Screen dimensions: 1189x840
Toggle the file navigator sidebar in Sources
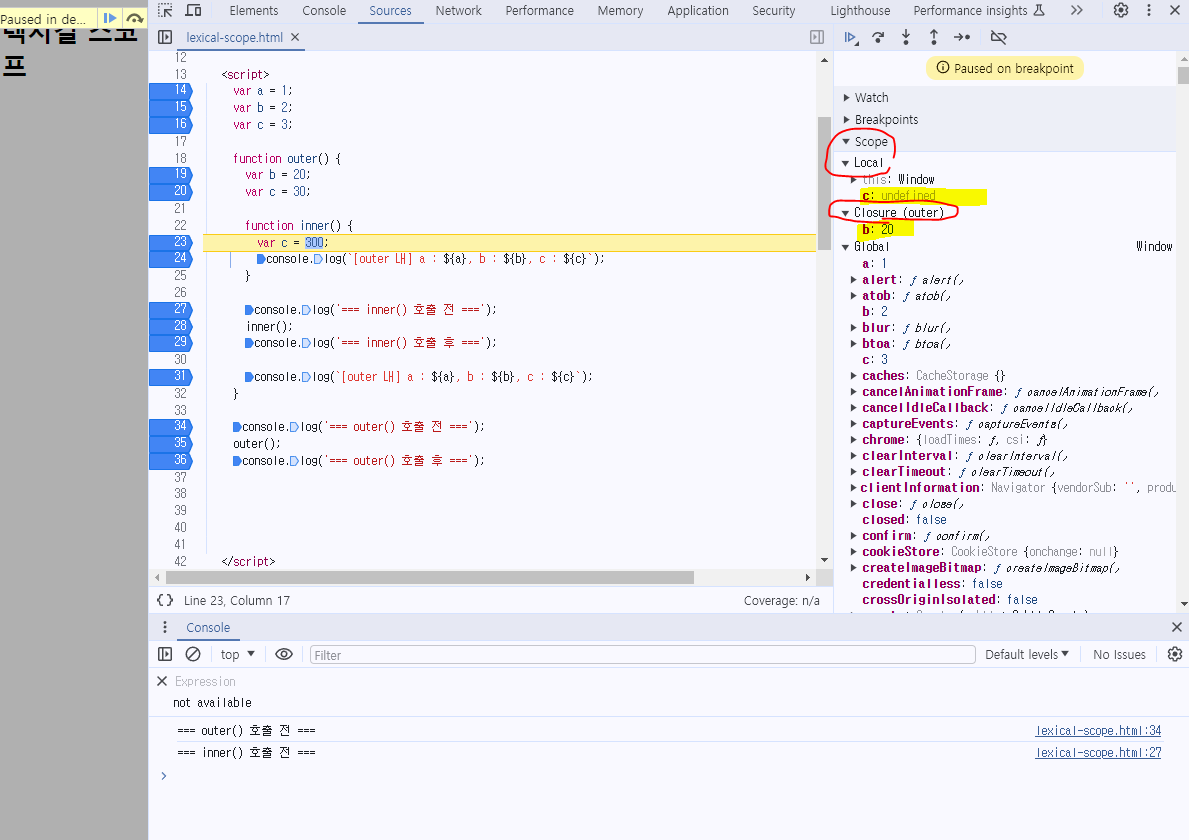[165, 37]
